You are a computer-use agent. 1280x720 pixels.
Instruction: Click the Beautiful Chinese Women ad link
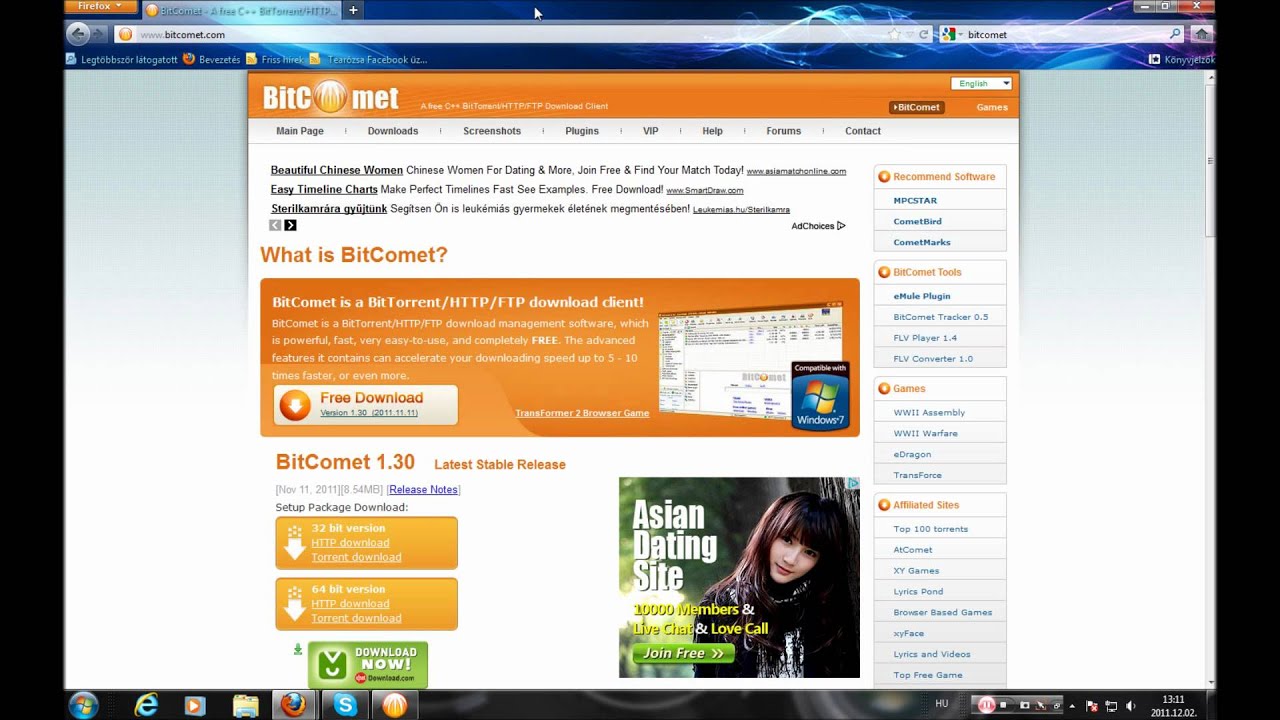tap(337, 170)
